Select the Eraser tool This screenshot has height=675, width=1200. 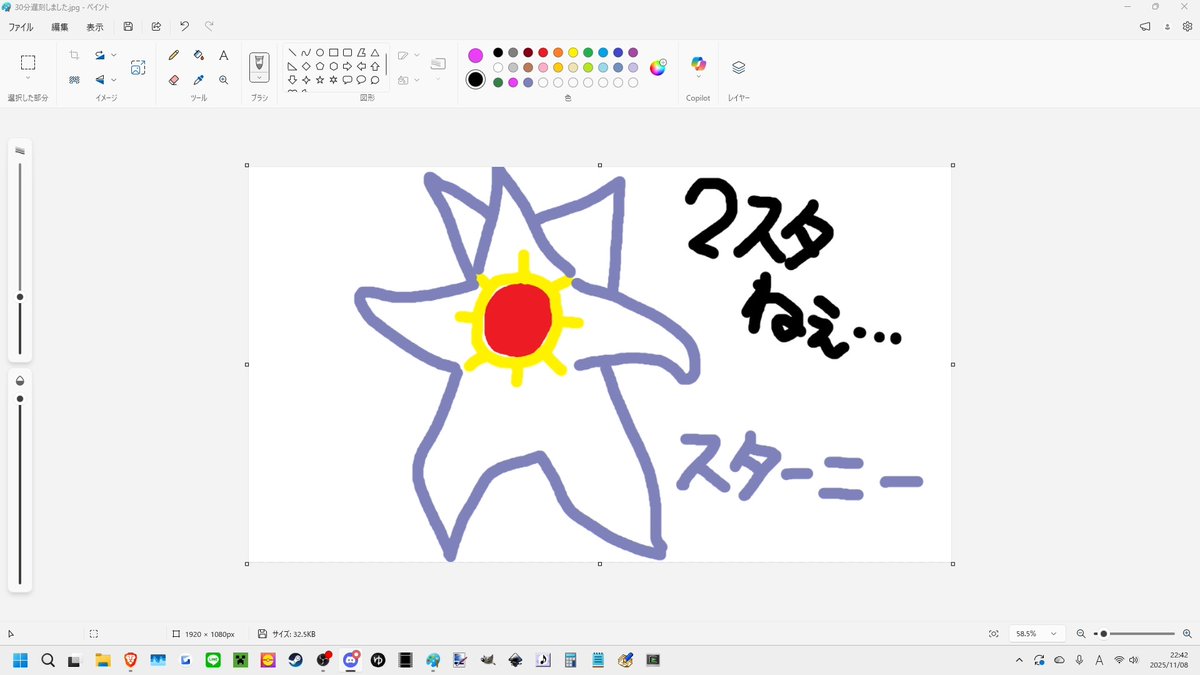[174, 80]
